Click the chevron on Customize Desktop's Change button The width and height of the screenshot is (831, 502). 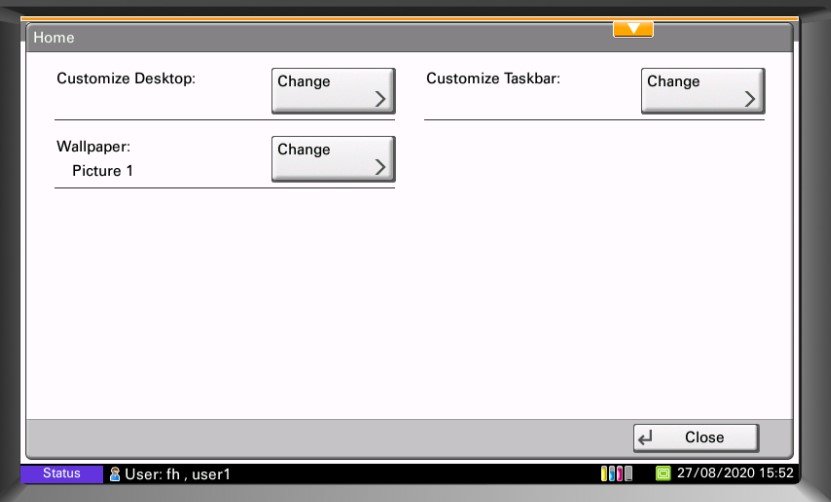[x=380, y=98]
